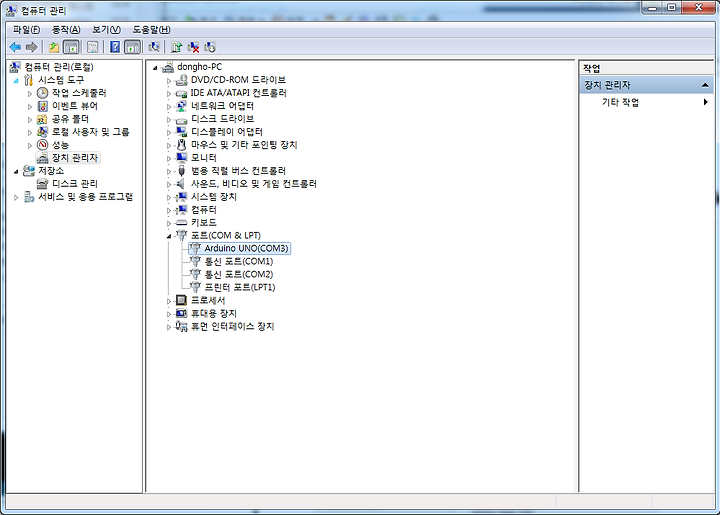
Task: Select the IDE ATA/ATAPI 컨트롤러 icon
Action: click(181, 93)
